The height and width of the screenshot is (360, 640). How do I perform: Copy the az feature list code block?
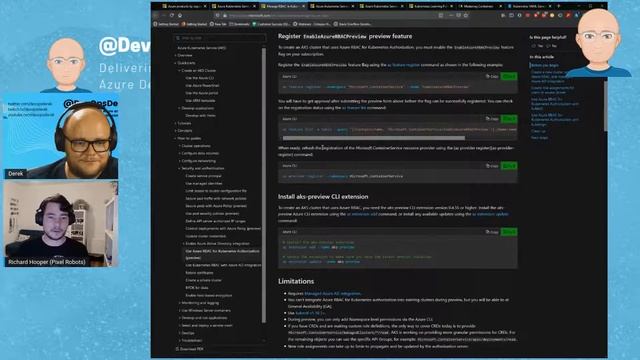click(492, 119)
